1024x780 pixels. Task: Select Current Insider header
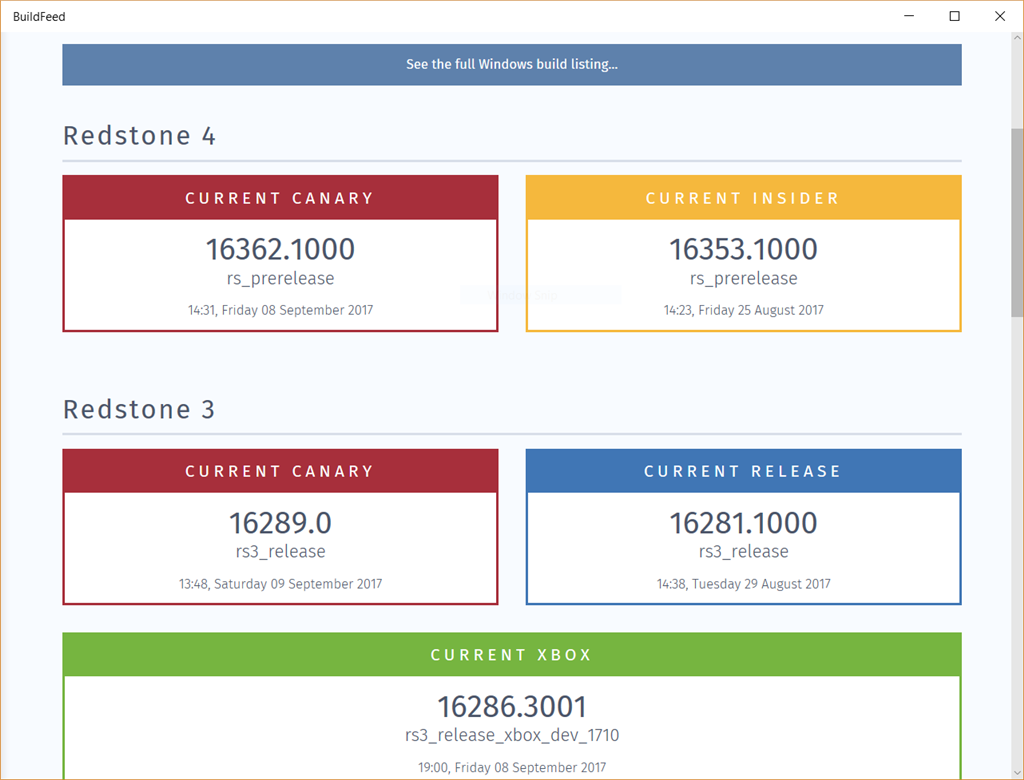(x=743, y=198)
